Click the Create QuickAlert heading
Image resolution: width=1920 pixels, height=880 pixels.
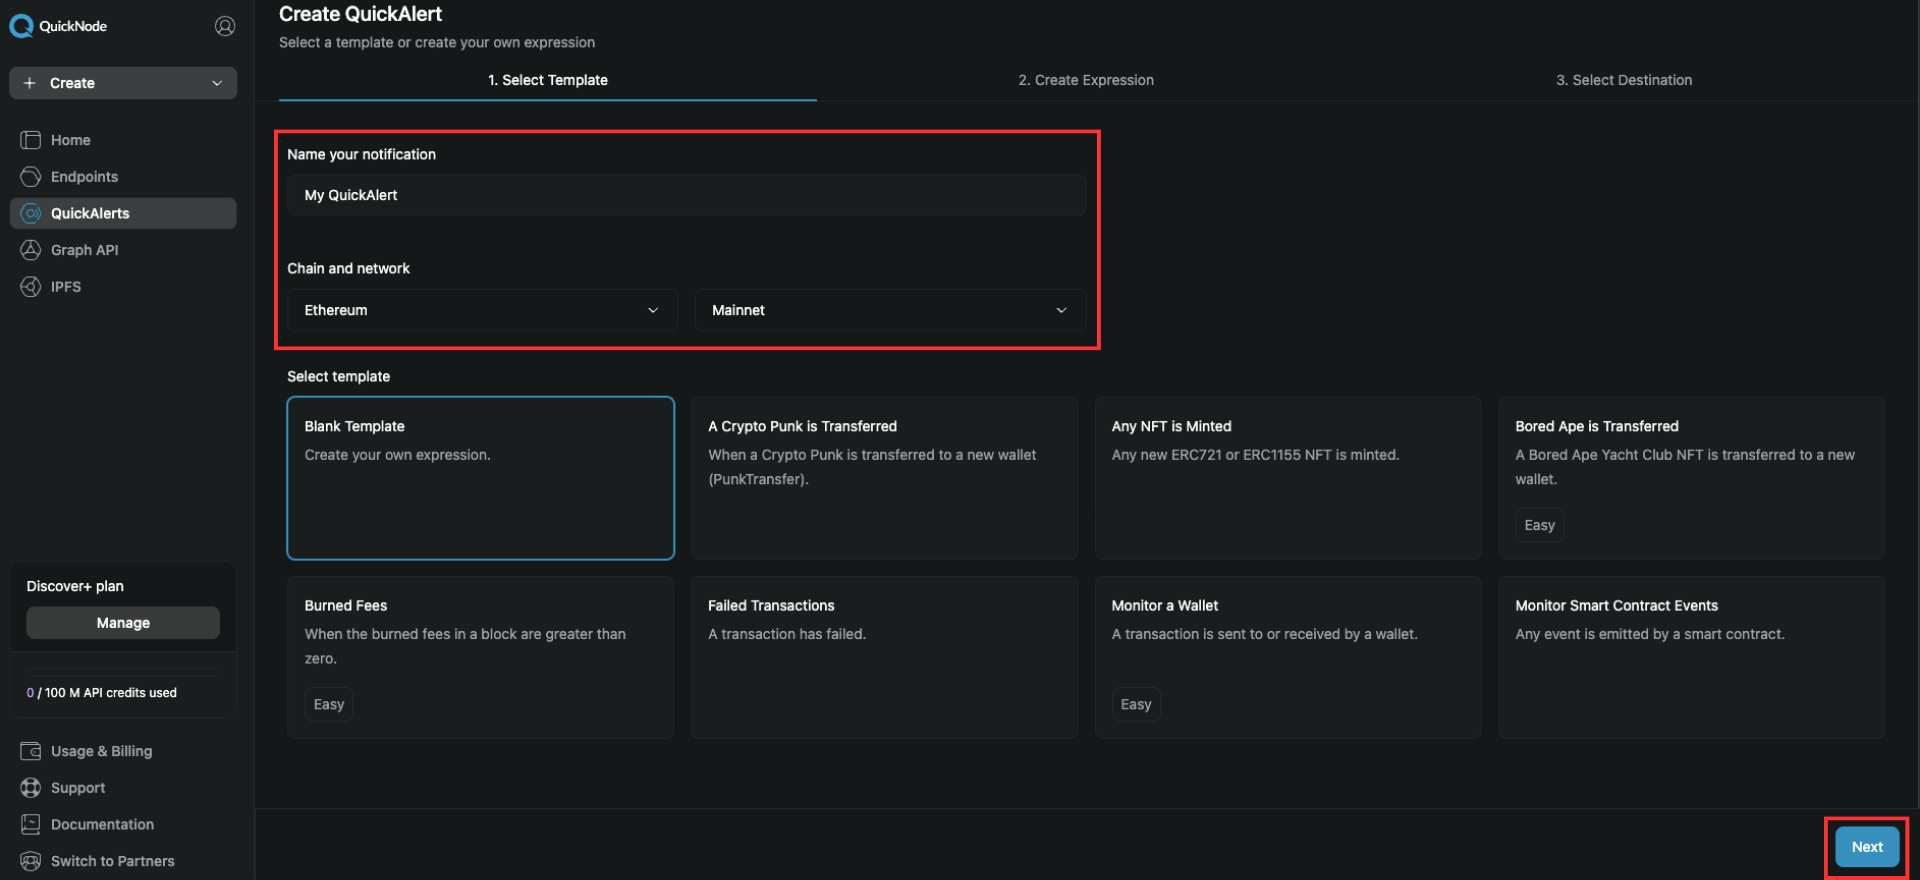[360, 14]
